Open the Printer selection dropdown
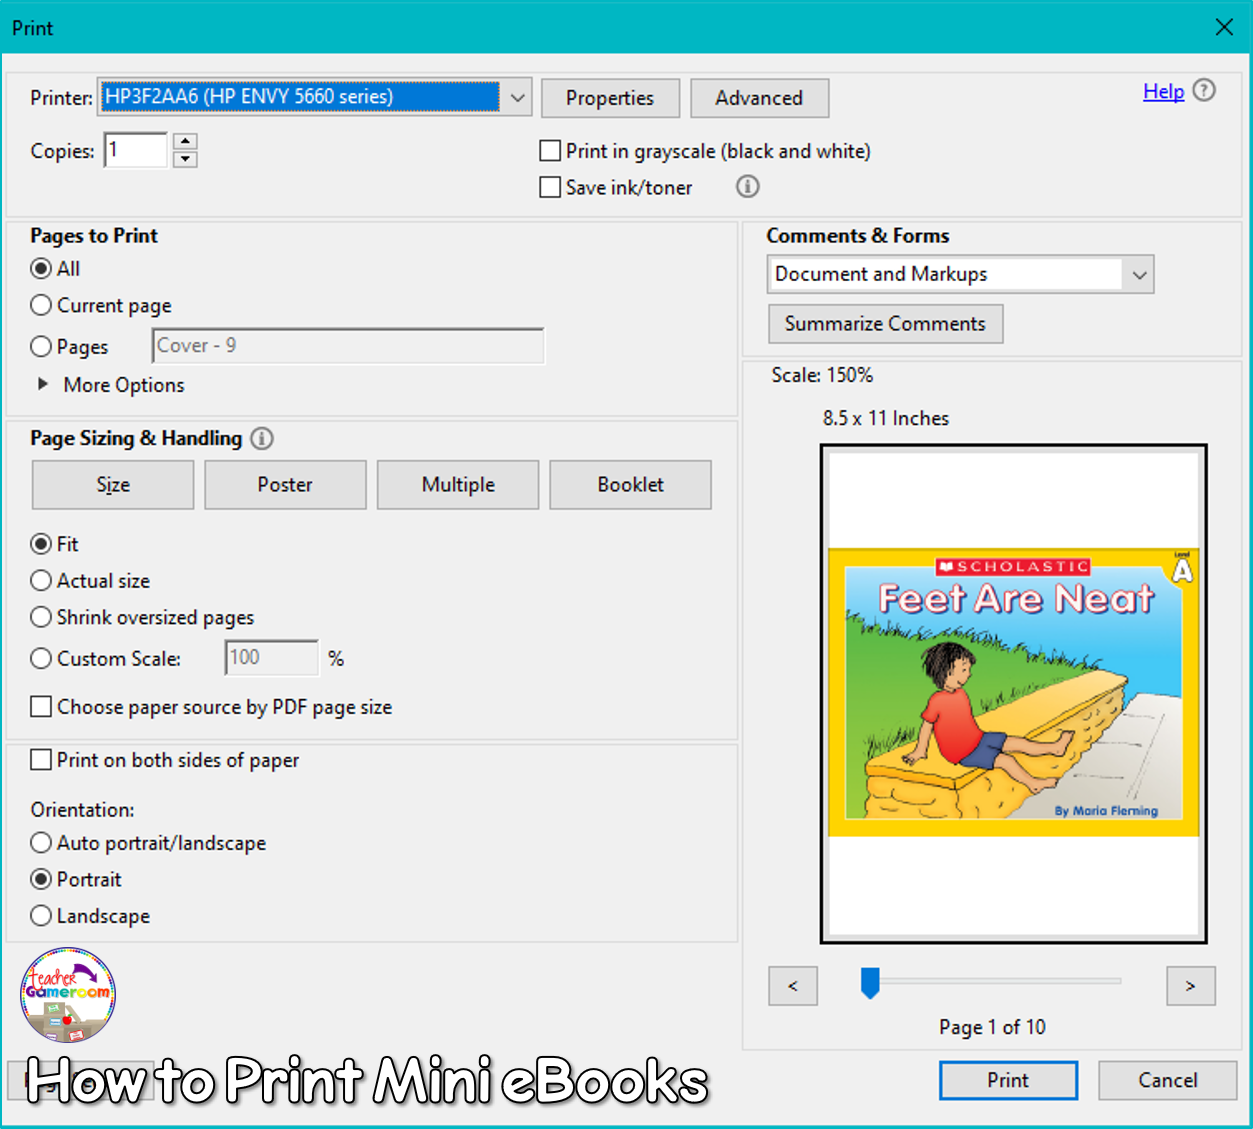Image resolution: width=1253 pixels, height=1129 pixels. (x=516, y=97)
